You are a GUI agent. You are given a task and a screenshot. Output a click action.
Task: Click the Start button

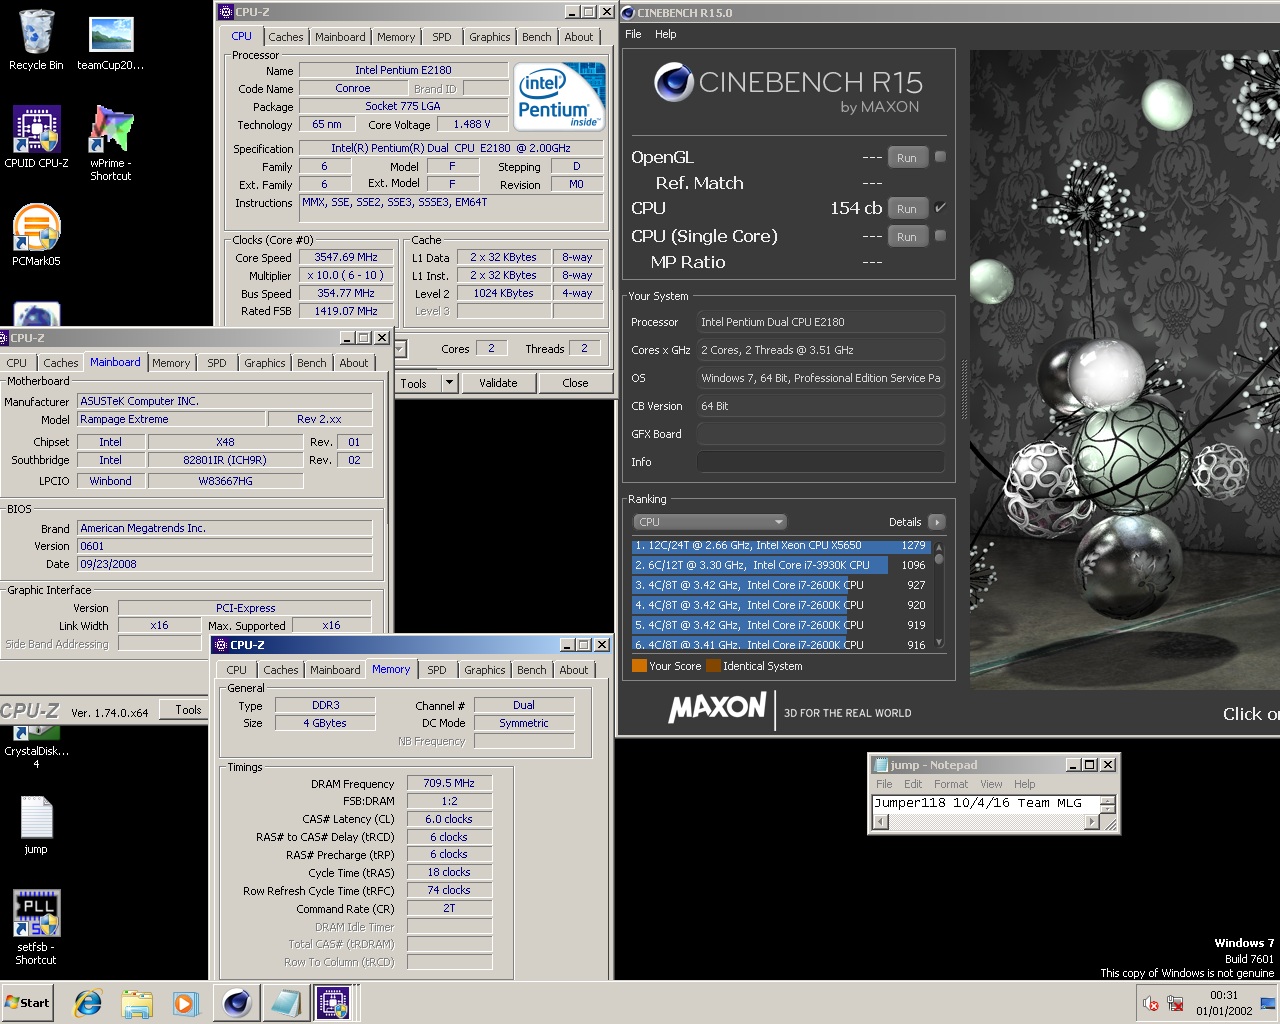28,1003
